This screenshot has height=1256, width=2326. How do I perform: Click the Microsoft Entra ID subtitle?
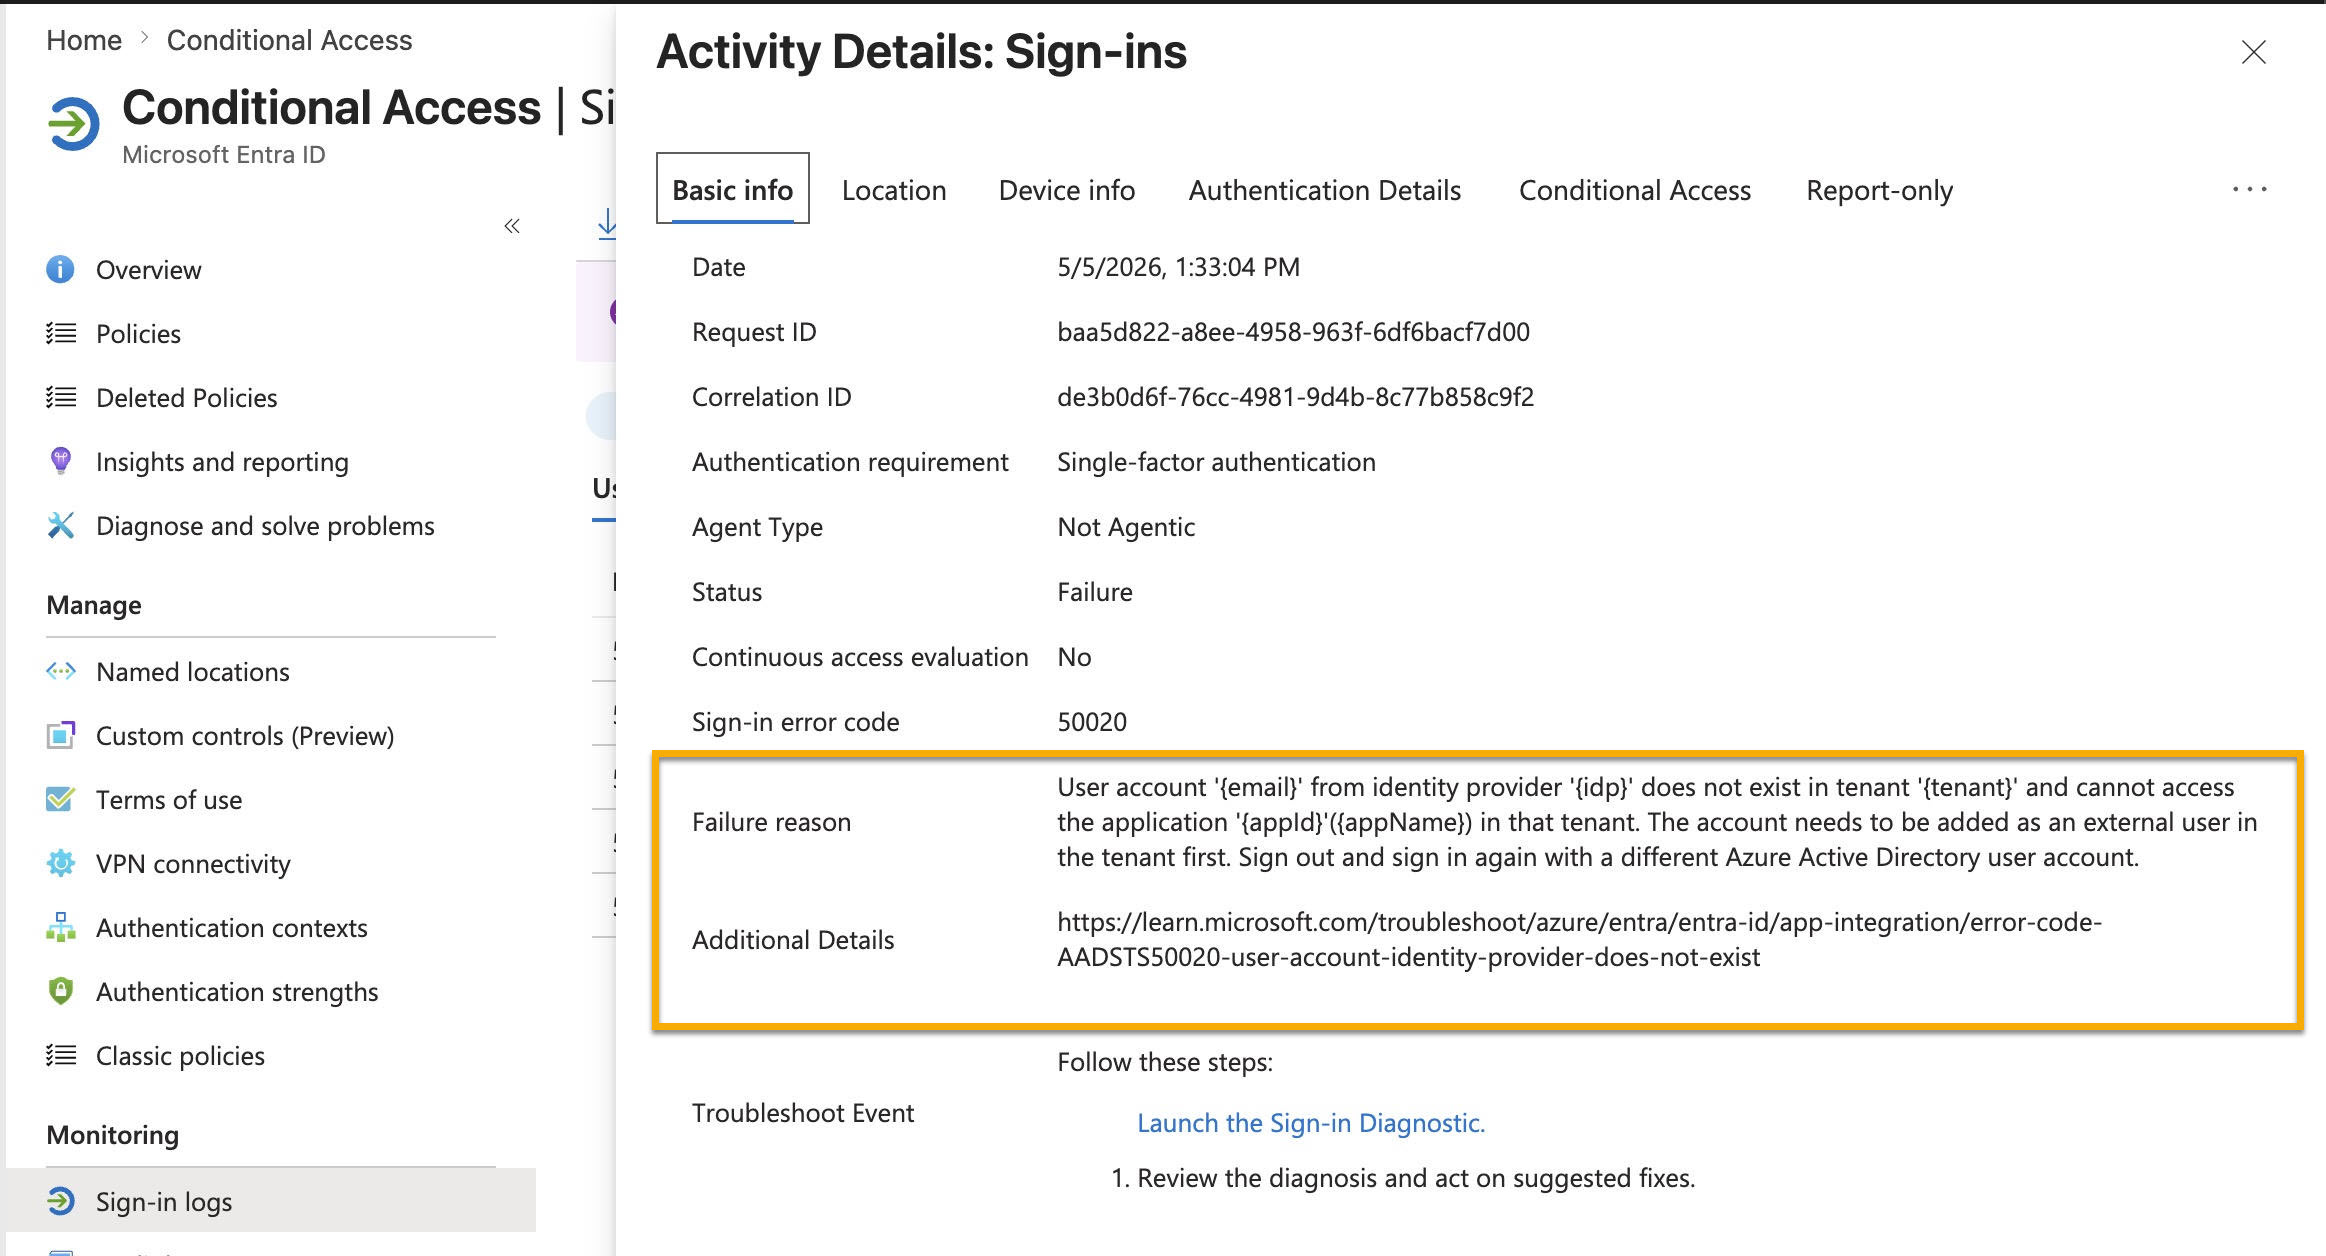point(224,155)
